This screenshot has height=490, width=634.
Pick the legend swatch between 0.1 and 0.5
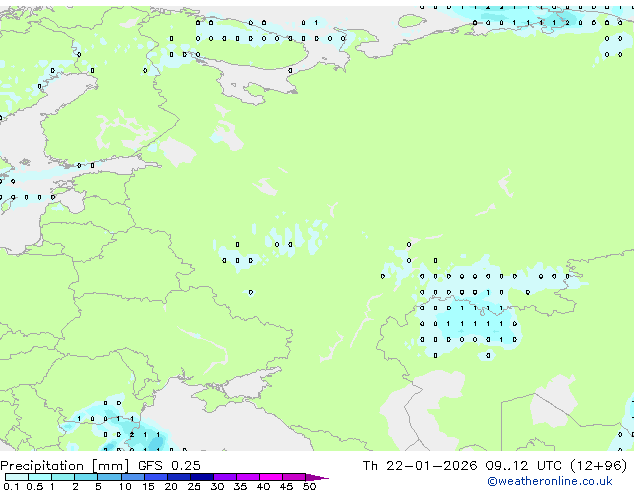pos(17,477)
